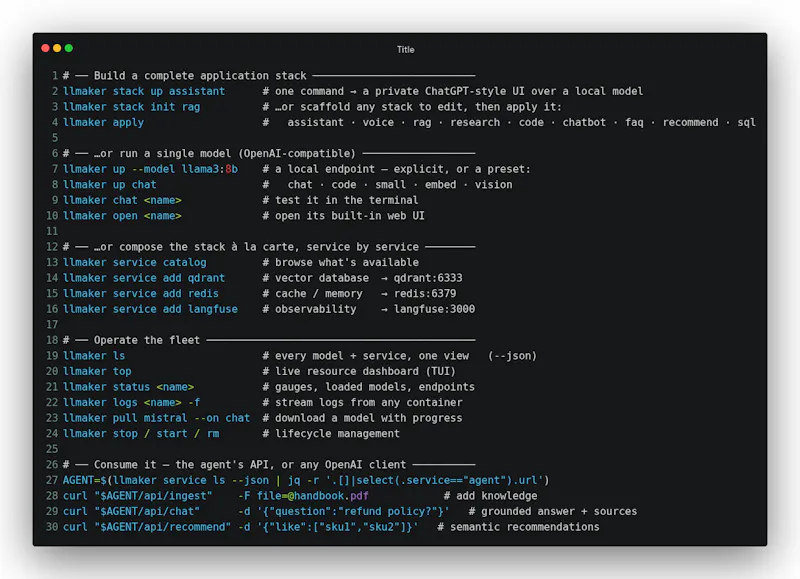Click 'llmaker stack up assistant' command
800x579 pixels.
click(x=144, y=91)
